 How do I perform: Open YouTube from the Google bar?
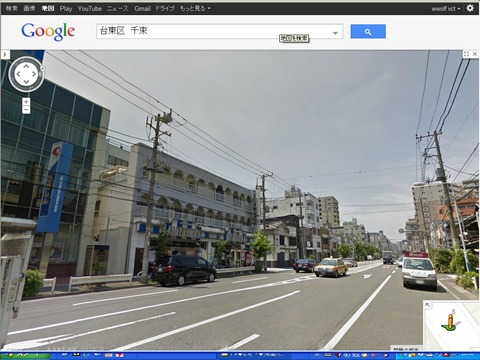[89, 9]
